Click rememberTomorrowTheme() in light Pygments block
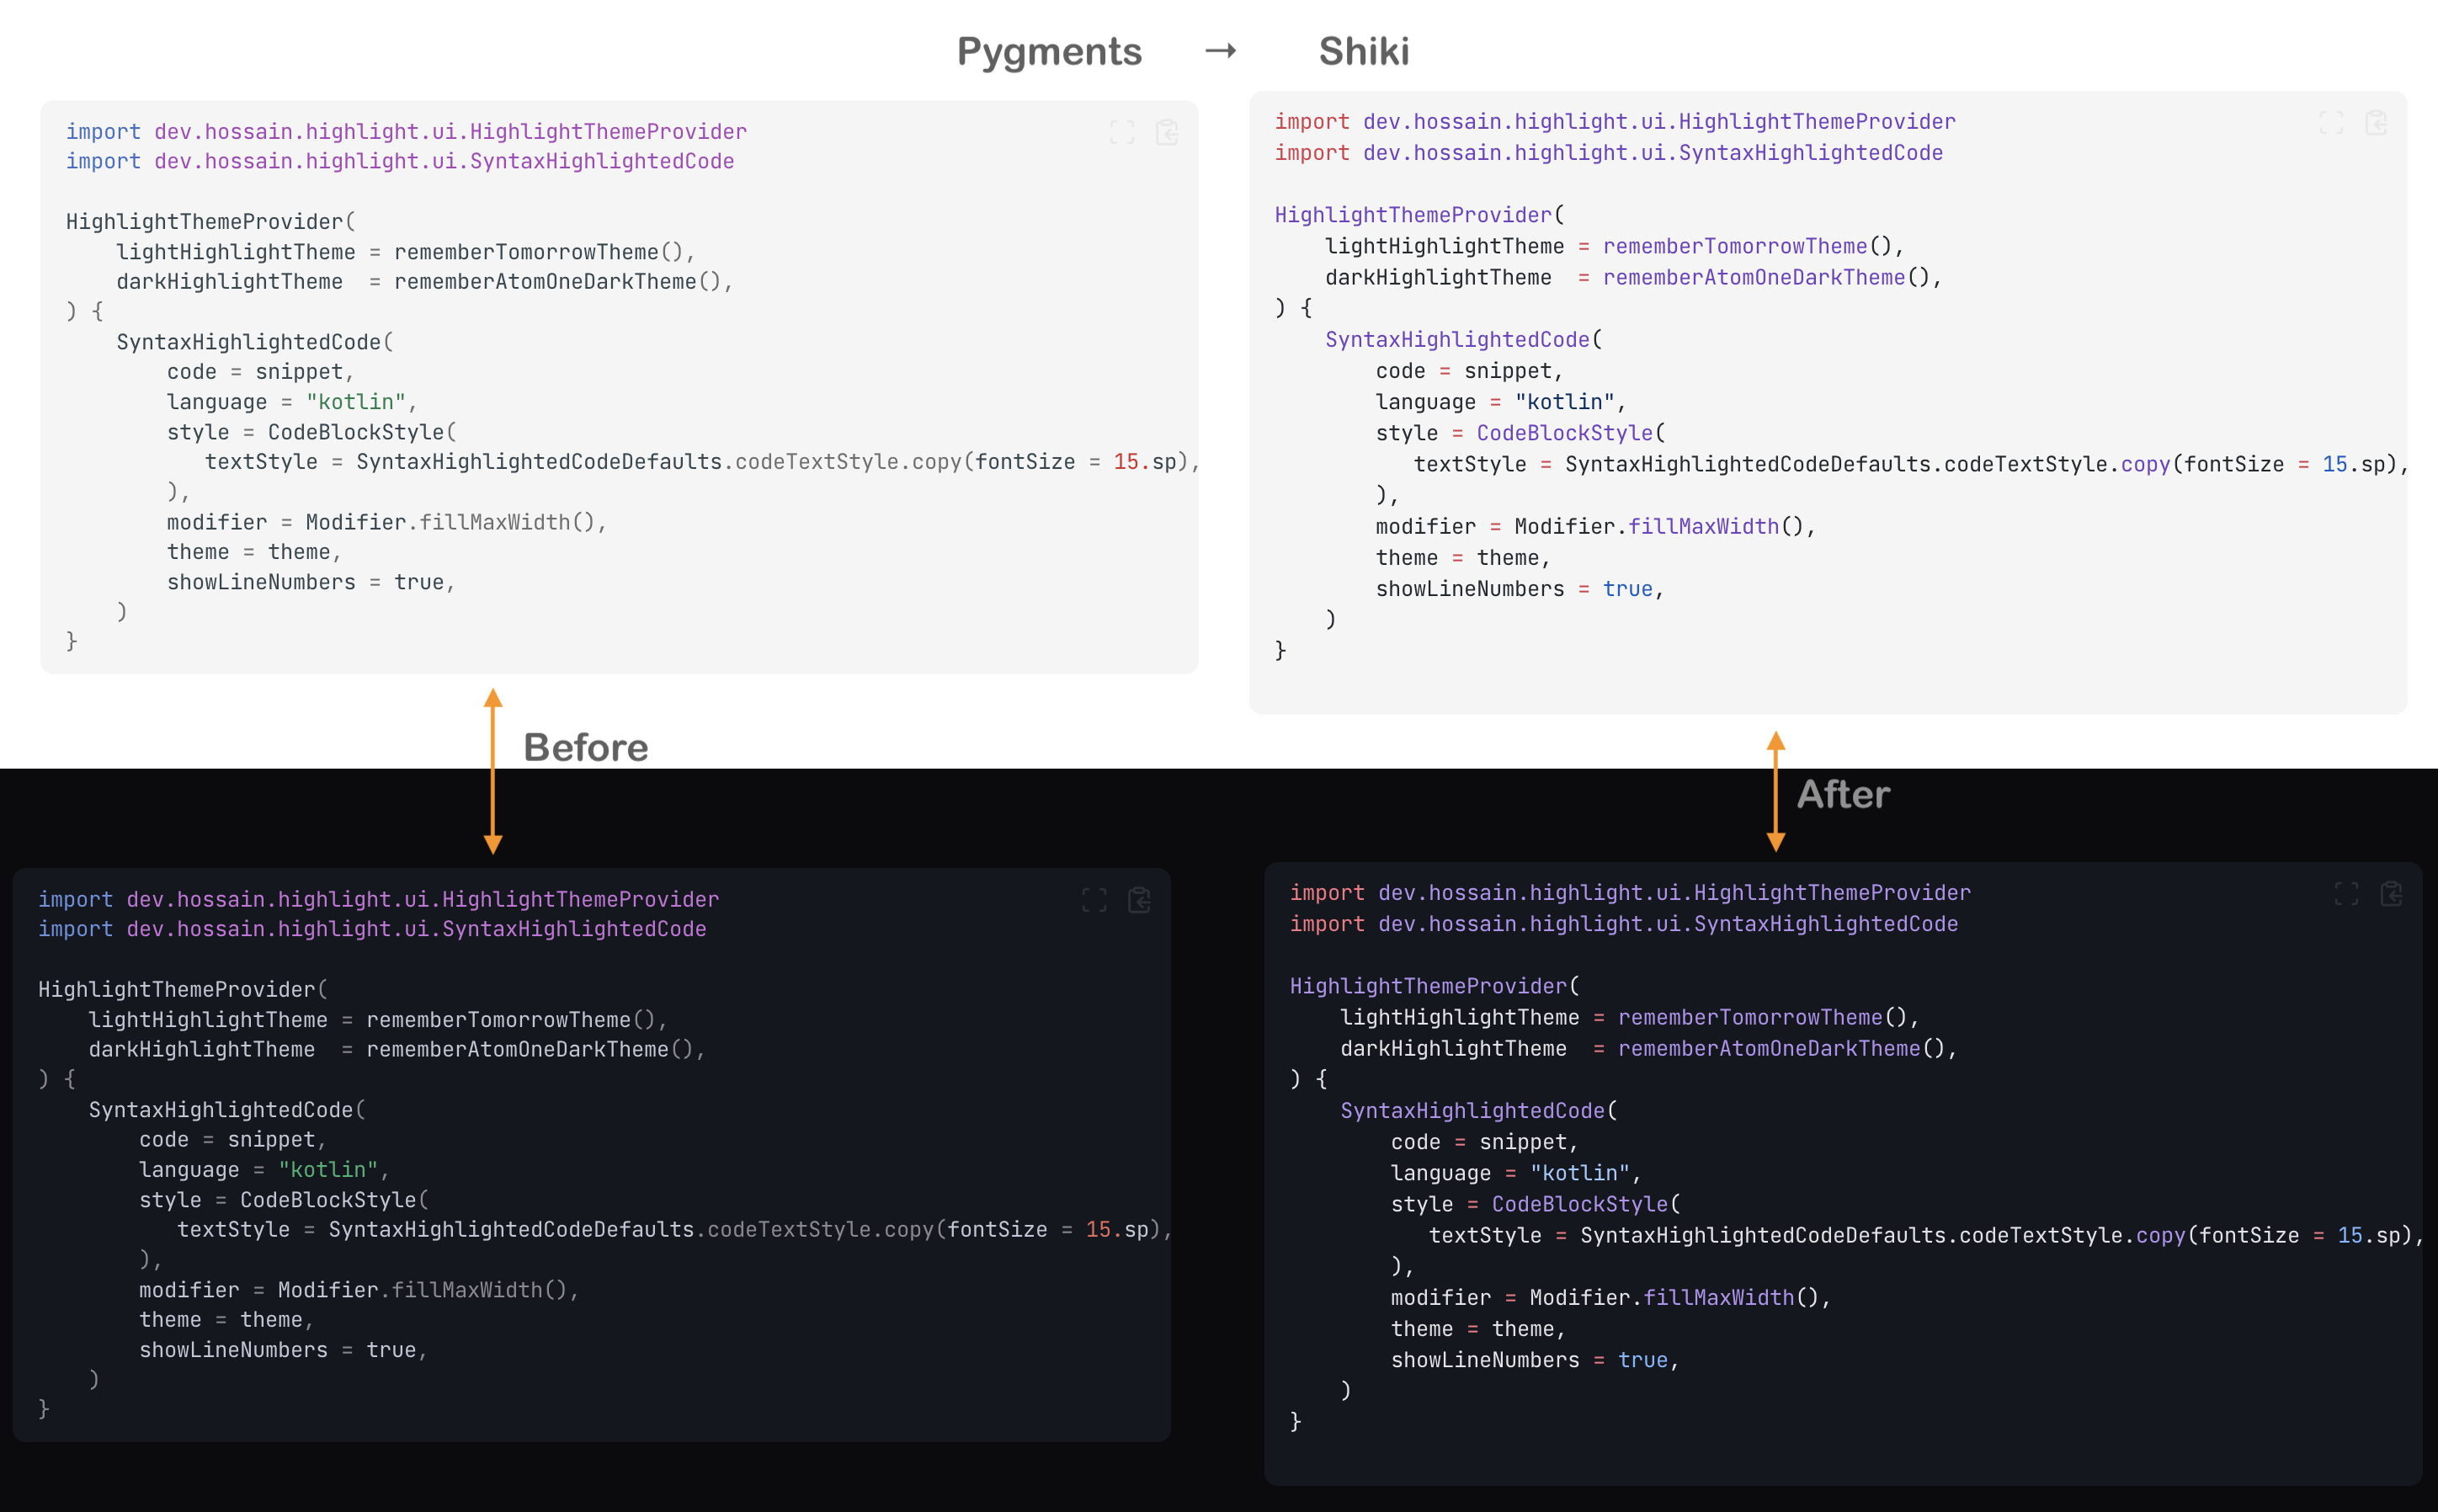 [x=538, y=252]
